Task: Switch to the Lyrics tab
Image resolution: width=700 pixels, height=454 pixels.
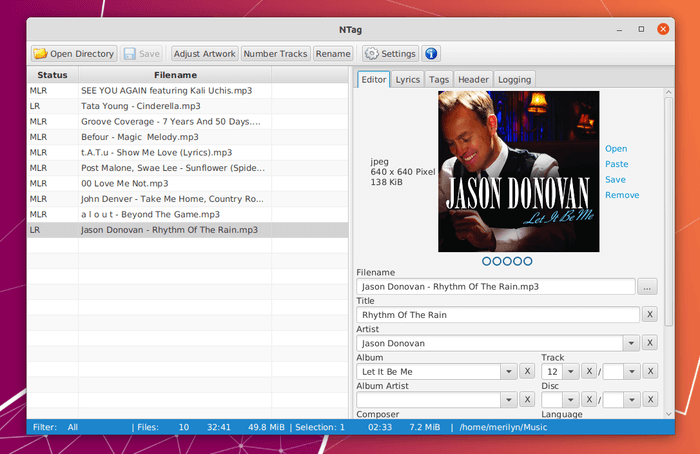Action: (408, 79)
